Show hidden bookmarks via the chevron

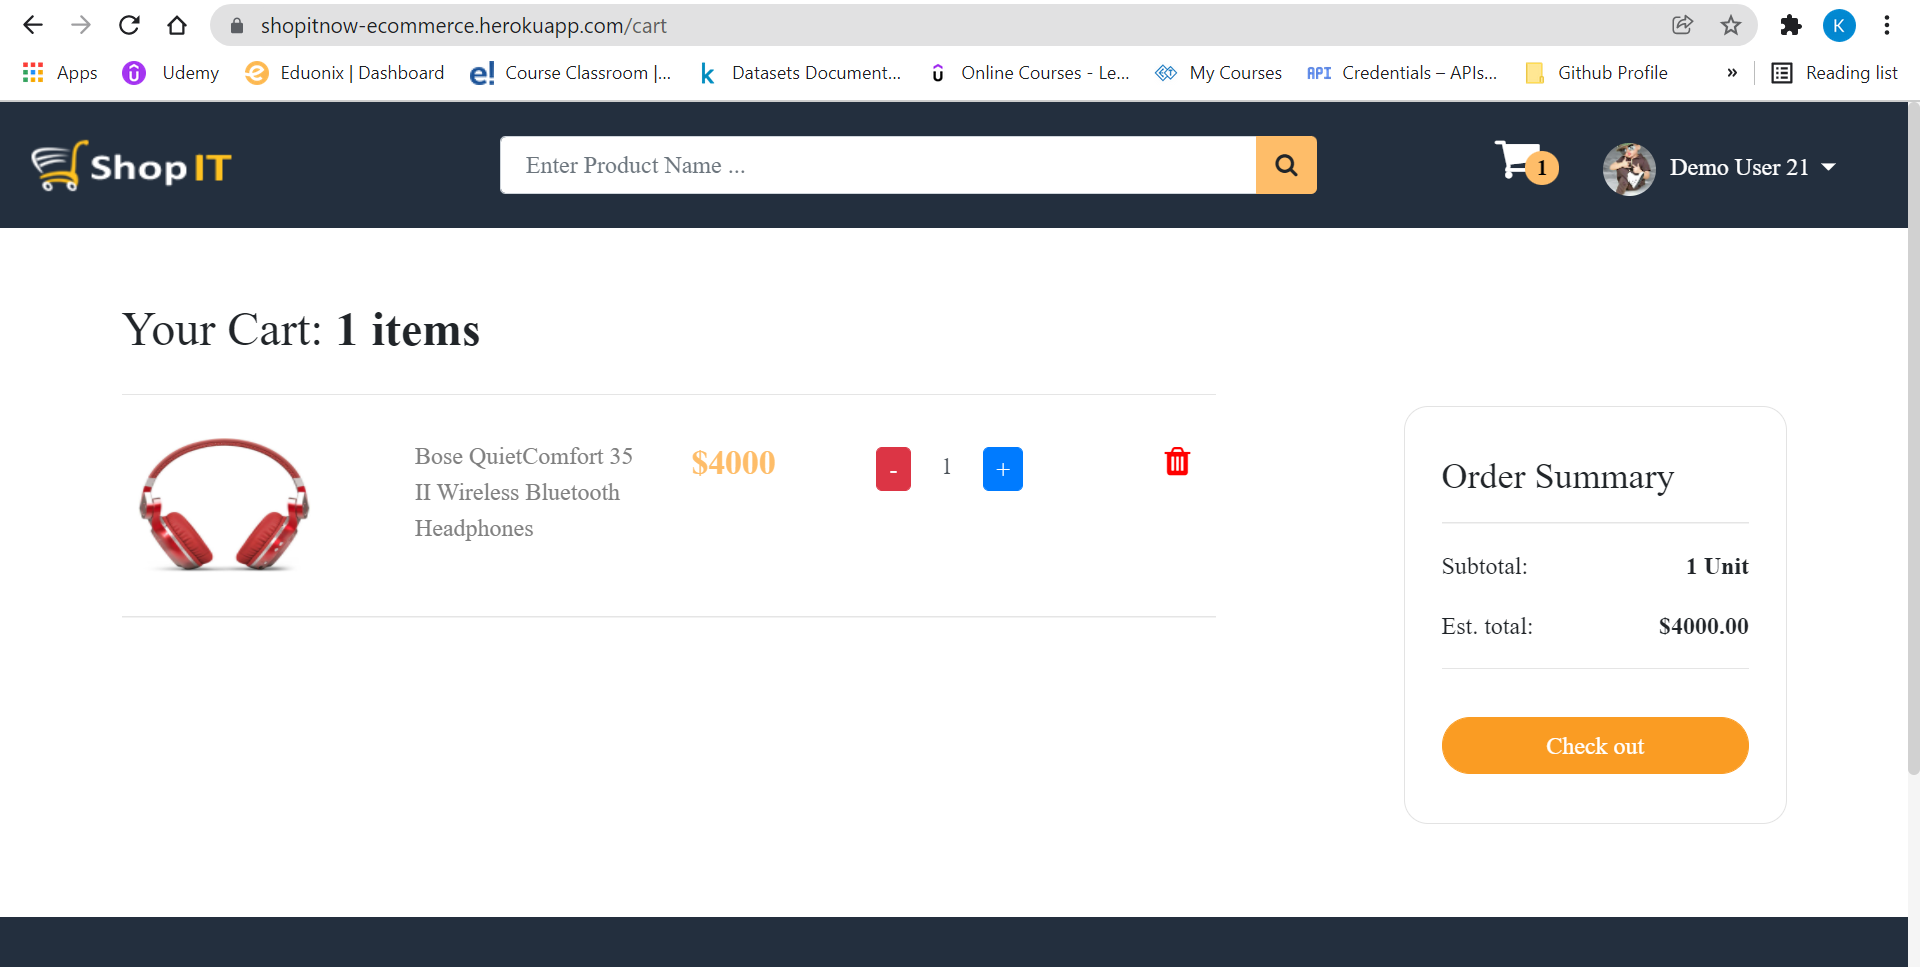tap(1733, 72)
